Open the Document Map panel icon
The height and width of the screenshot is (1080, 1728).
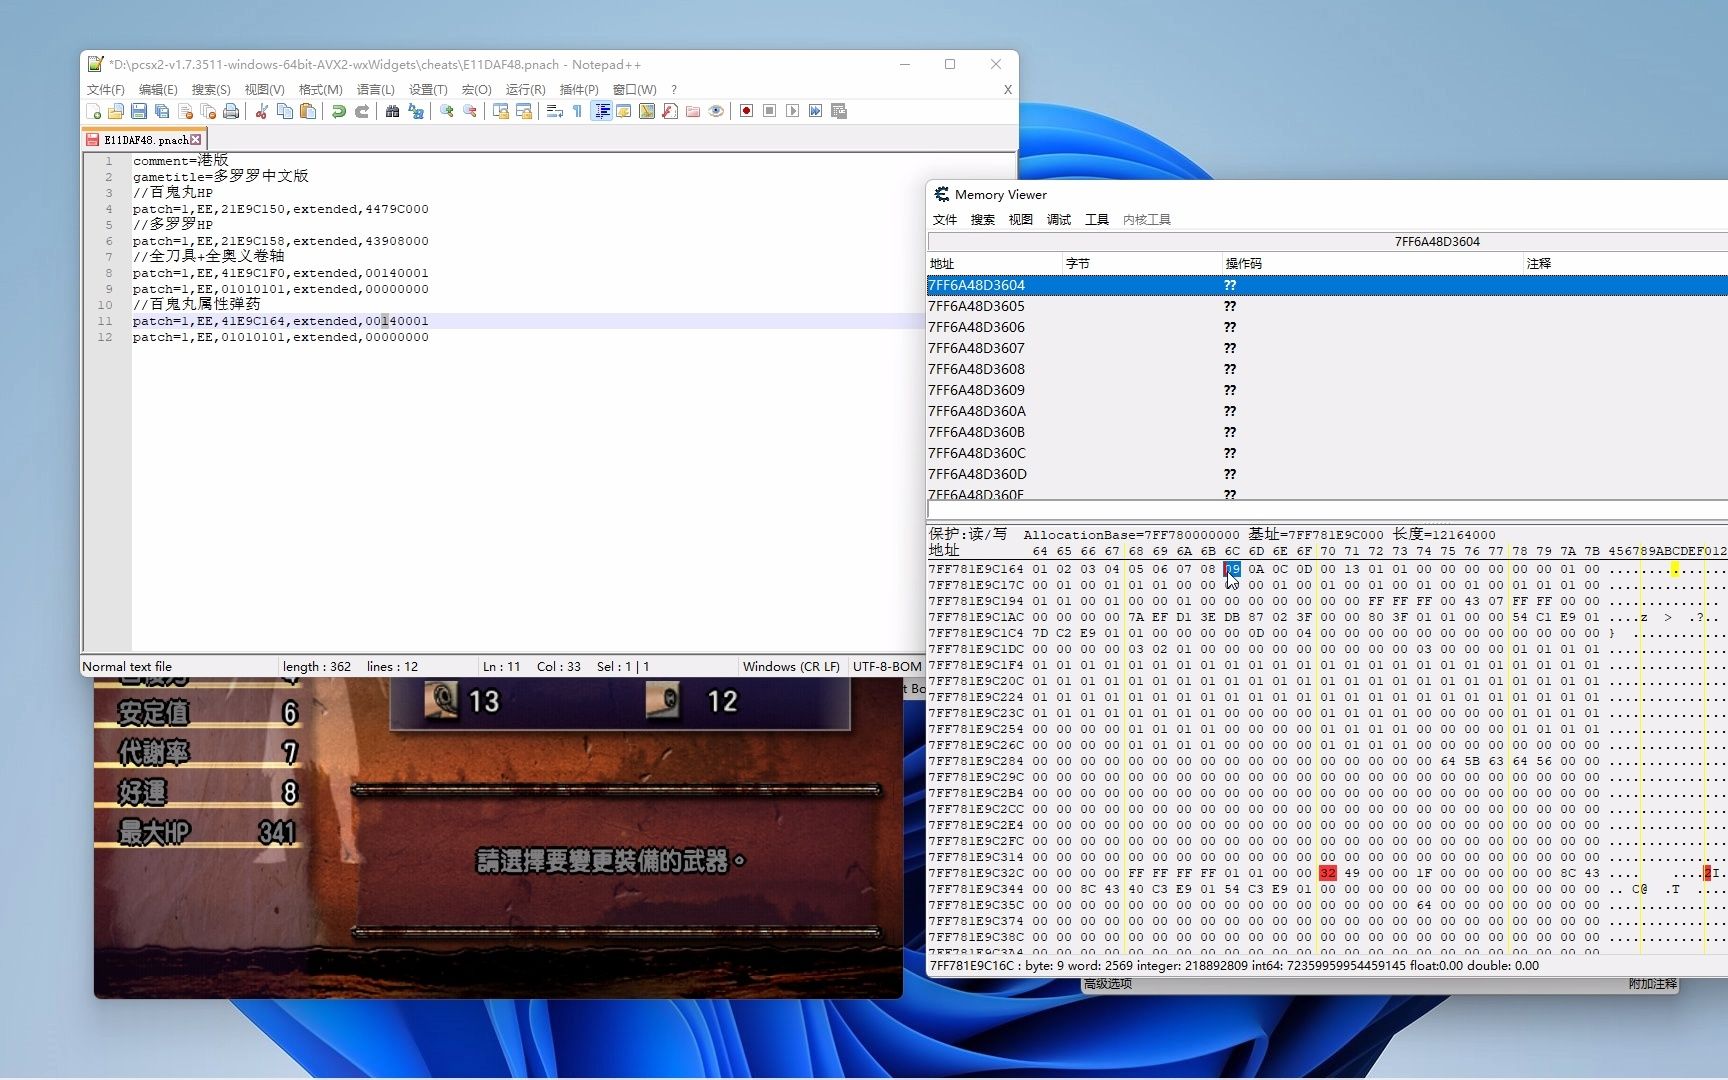coord(647,111)
